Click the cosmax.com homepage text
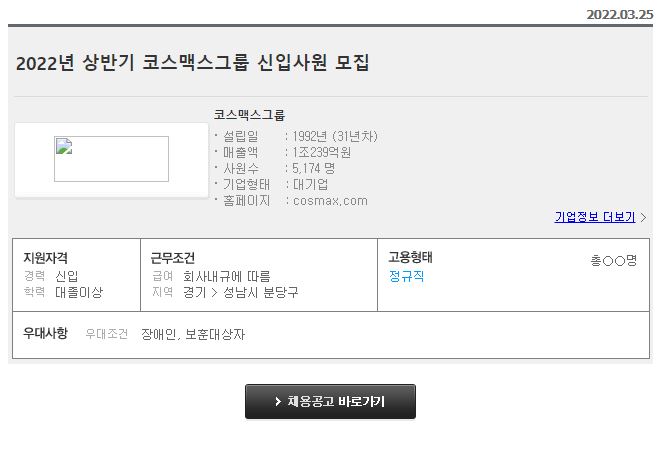661x459 pixels. click(x=330, y=201)
